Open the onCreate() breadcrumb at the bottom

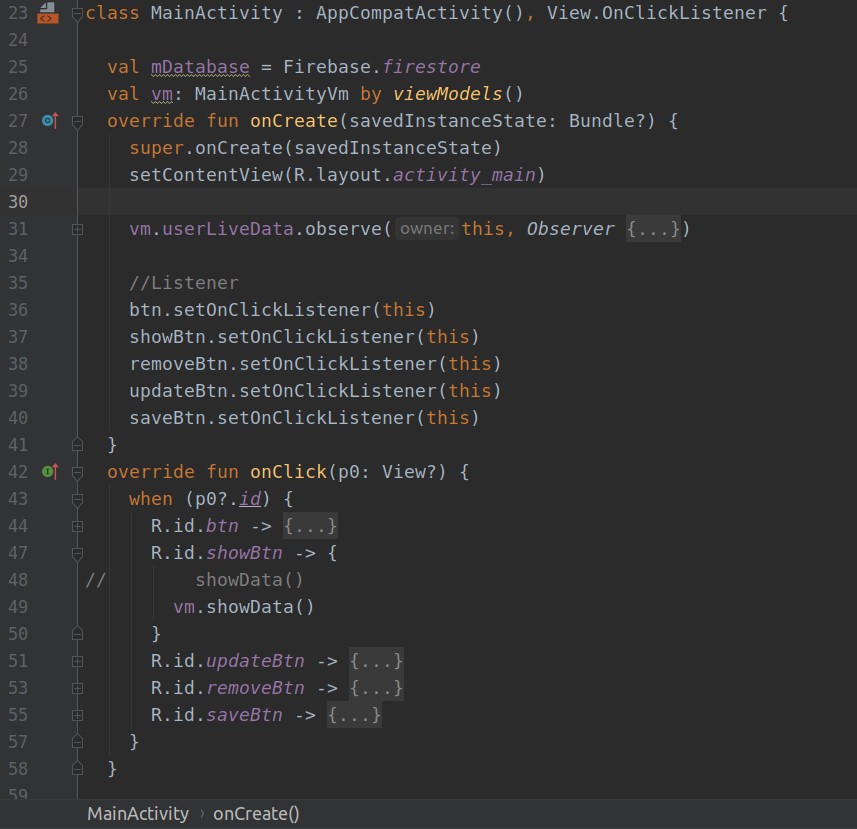256,814
